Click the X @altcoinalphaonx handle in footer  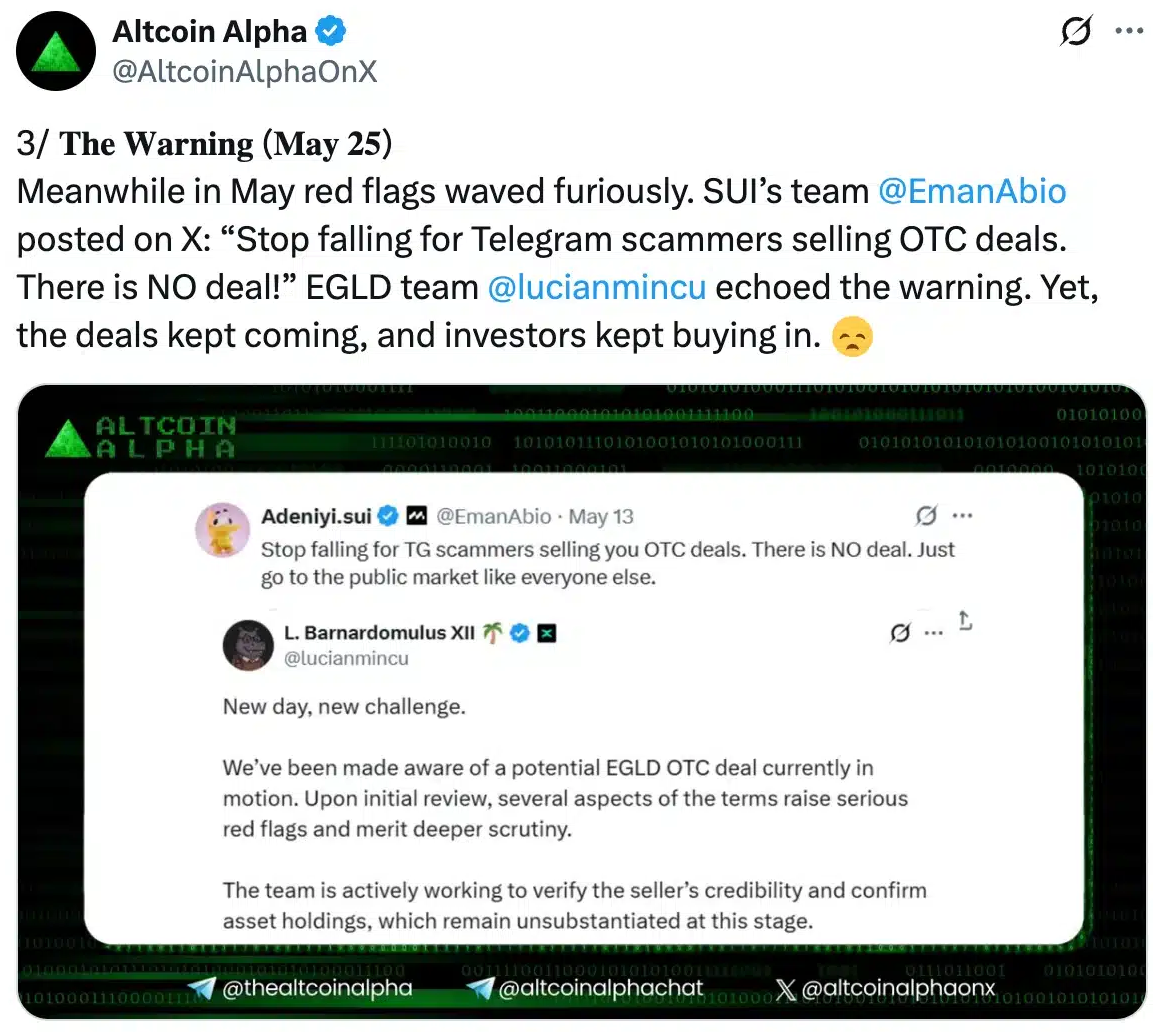[885, 988]
